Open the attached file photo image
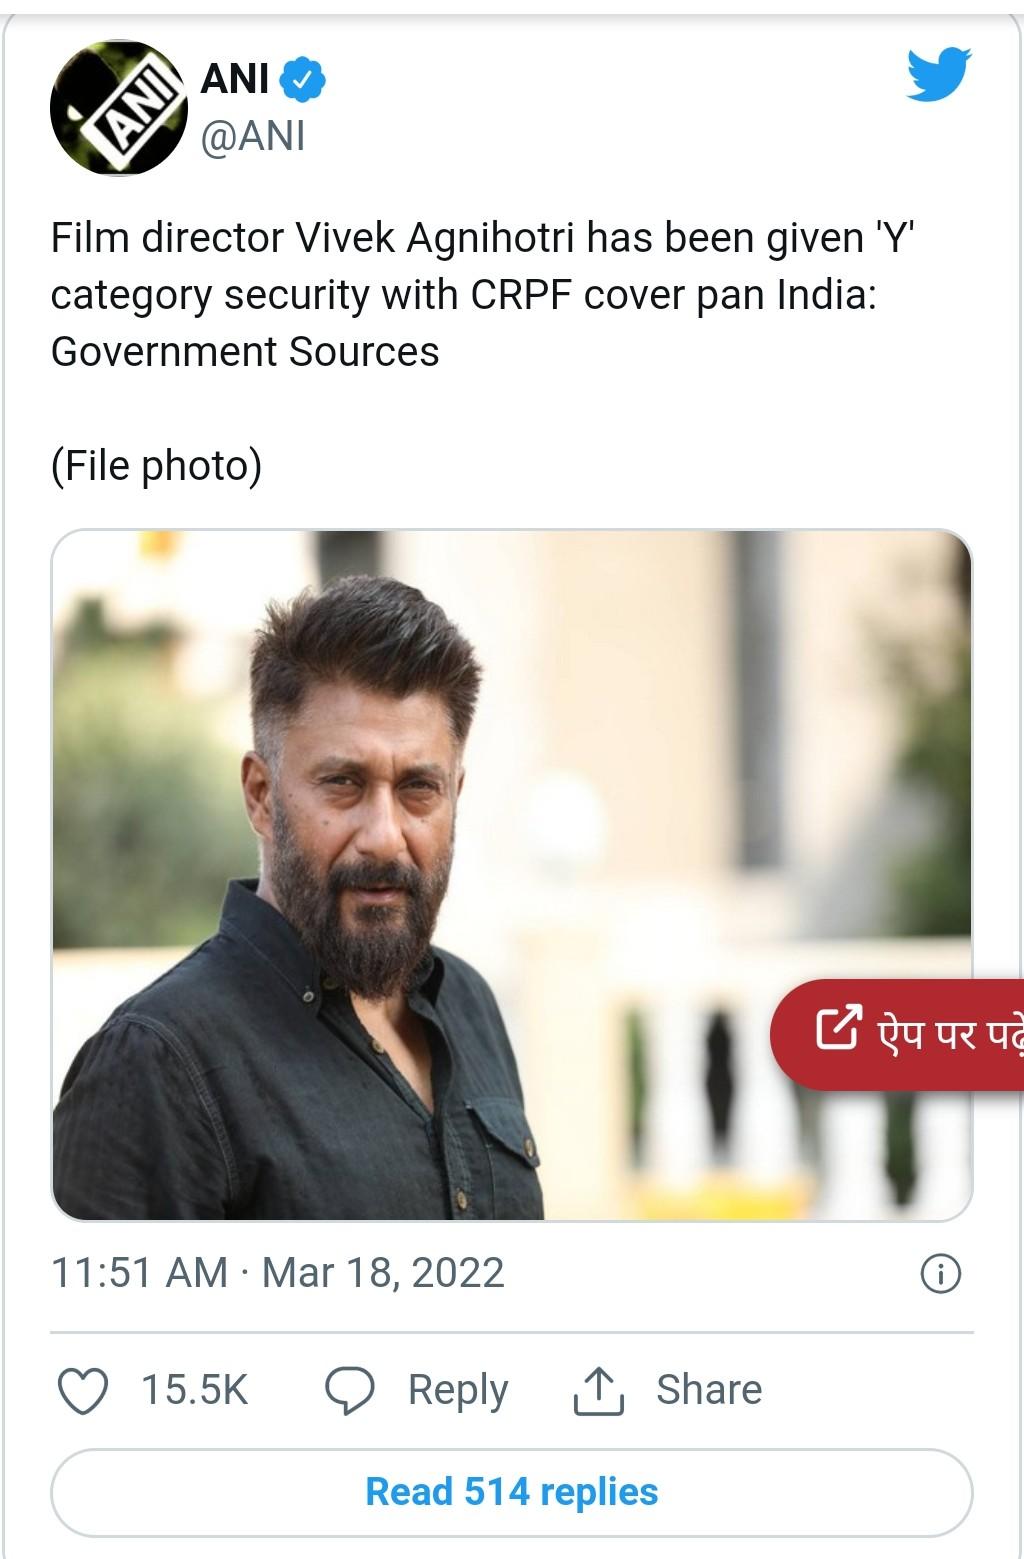This screenshot has width=1024, height=1559. coord(512,875)
